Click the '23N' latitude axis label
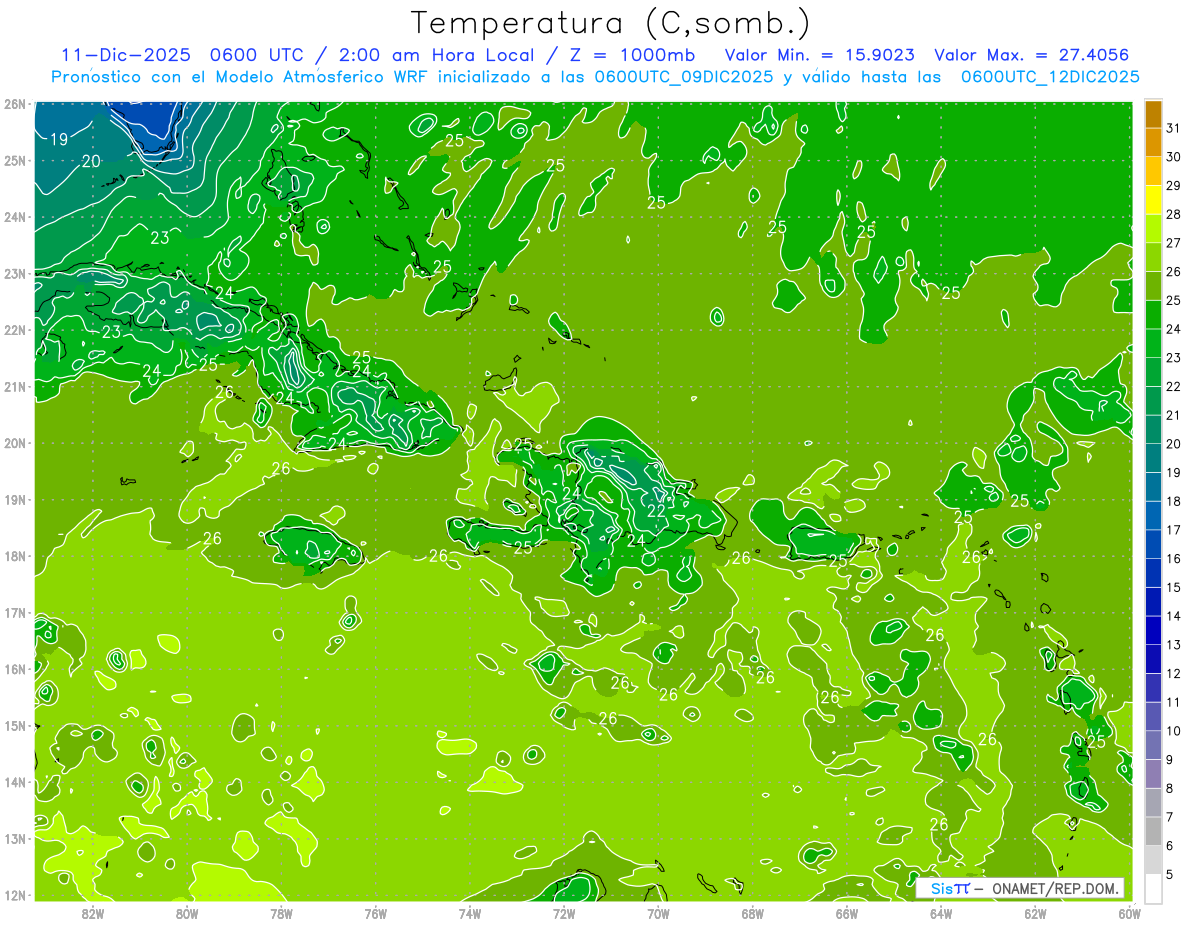 tap(14, 274)
